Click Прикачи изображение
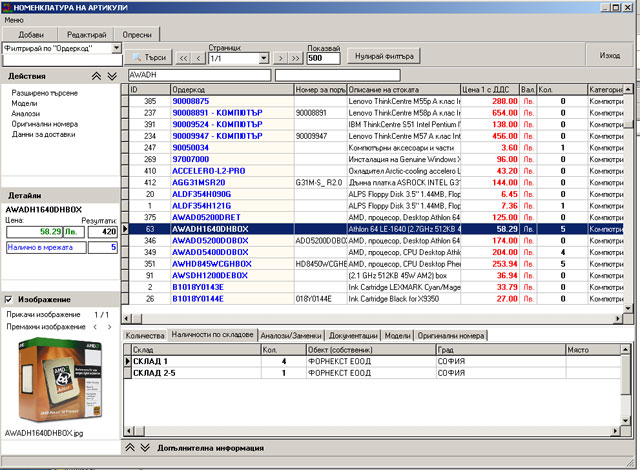Screen dimensions: 640x470 pyautogui.click(x=43, y=314)
